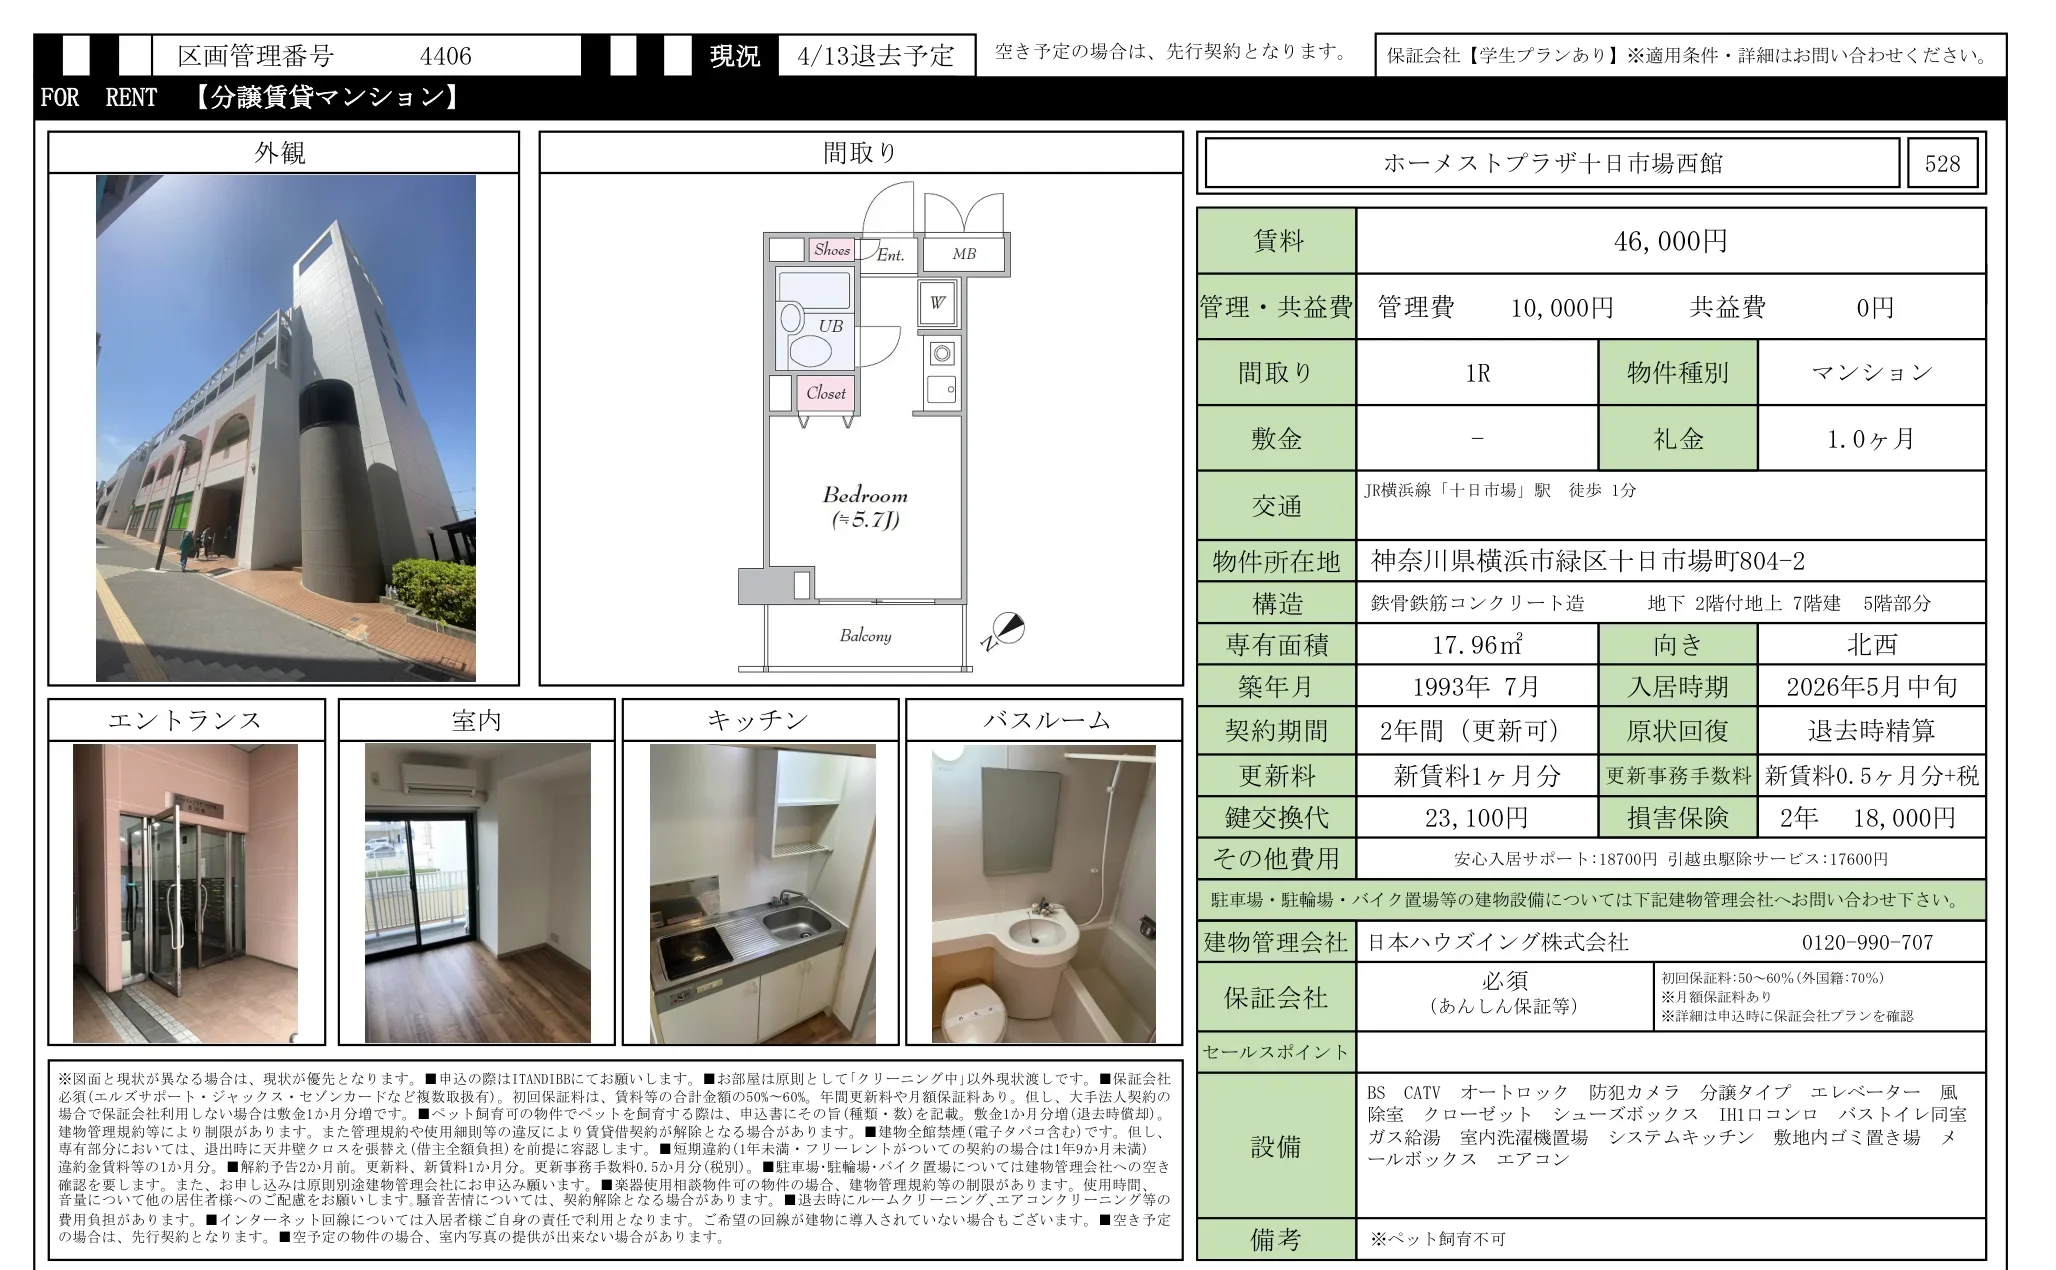Select the Shoes box in the floor plan
The image size is (2056, 1270).
click(x=833, y=250)
